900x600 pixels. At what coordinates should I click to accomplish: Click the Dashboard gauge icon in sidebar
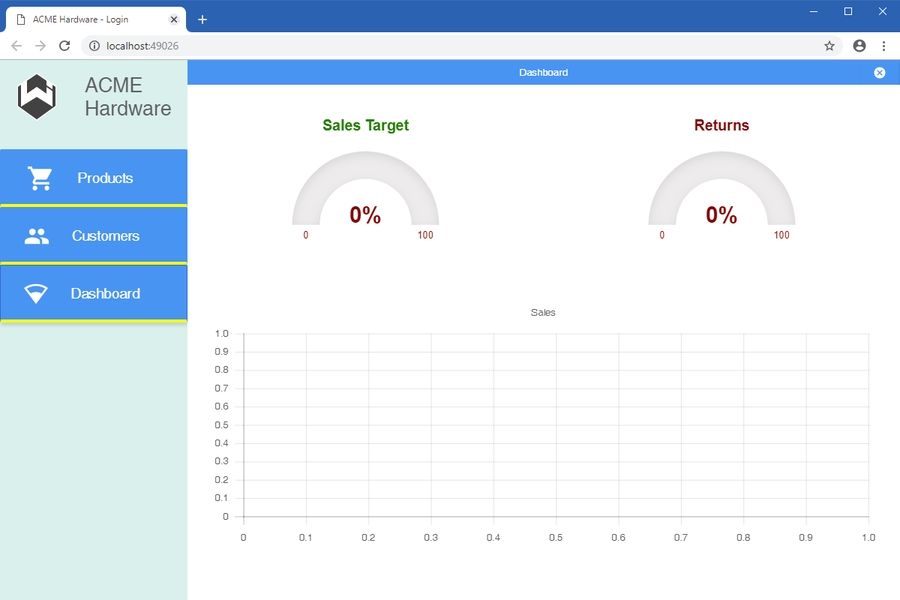tap(36, 293)
